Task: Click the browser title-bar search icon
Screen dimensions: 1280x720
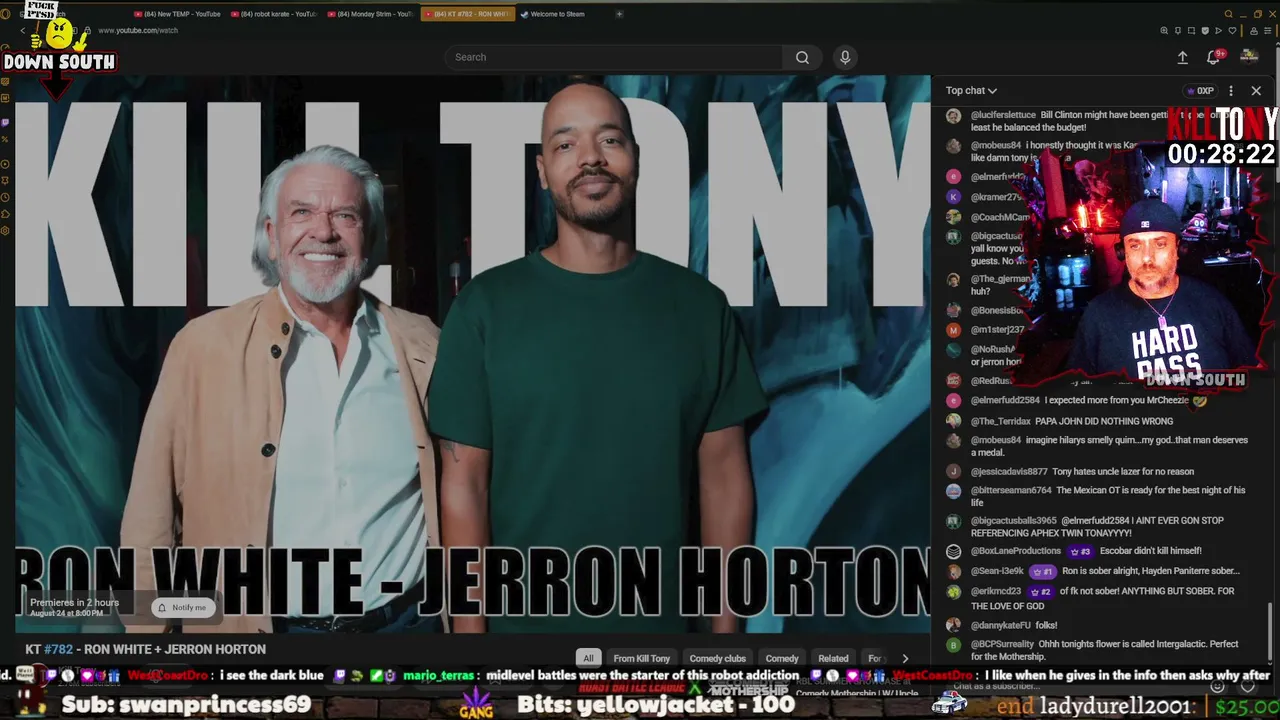Action: 1229,14
